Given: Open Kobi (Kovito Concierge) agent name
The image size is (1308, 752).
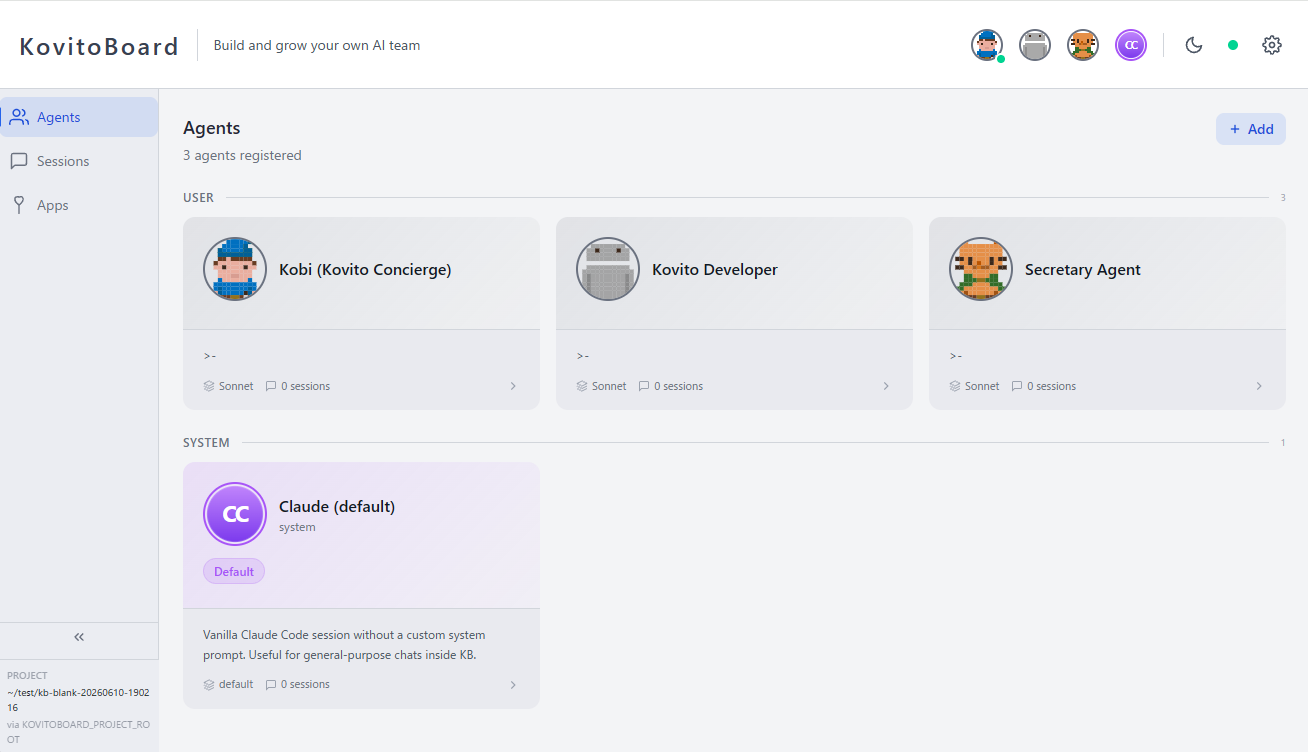Looking at the screenshot, I should 365,269.
